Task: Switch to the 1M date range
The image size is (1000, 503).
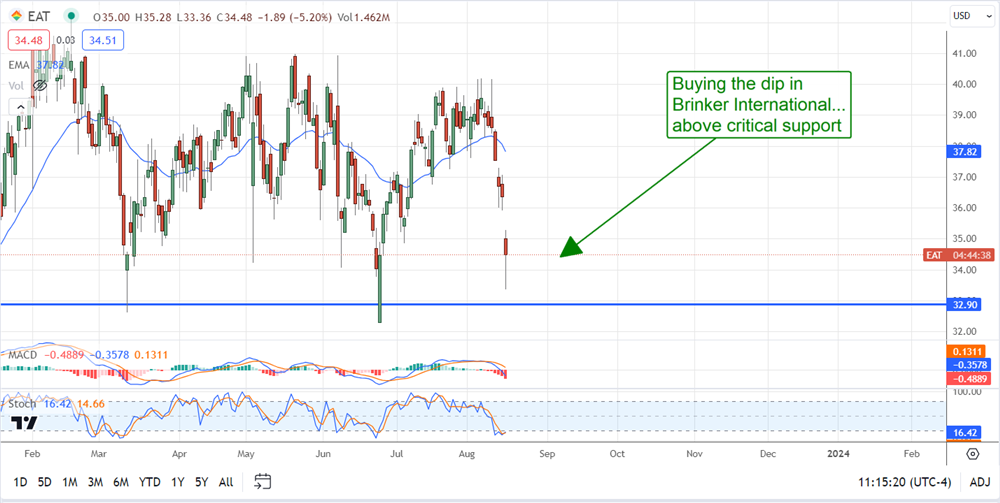Action: point(70,482)
